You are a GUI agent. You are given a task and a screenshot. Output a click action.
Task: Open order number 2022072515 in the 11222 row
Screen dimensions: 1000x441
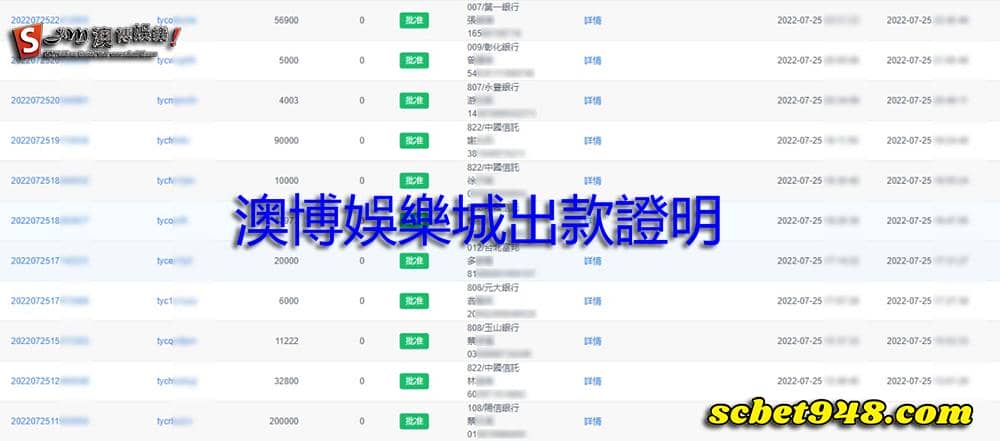[50, 341]
